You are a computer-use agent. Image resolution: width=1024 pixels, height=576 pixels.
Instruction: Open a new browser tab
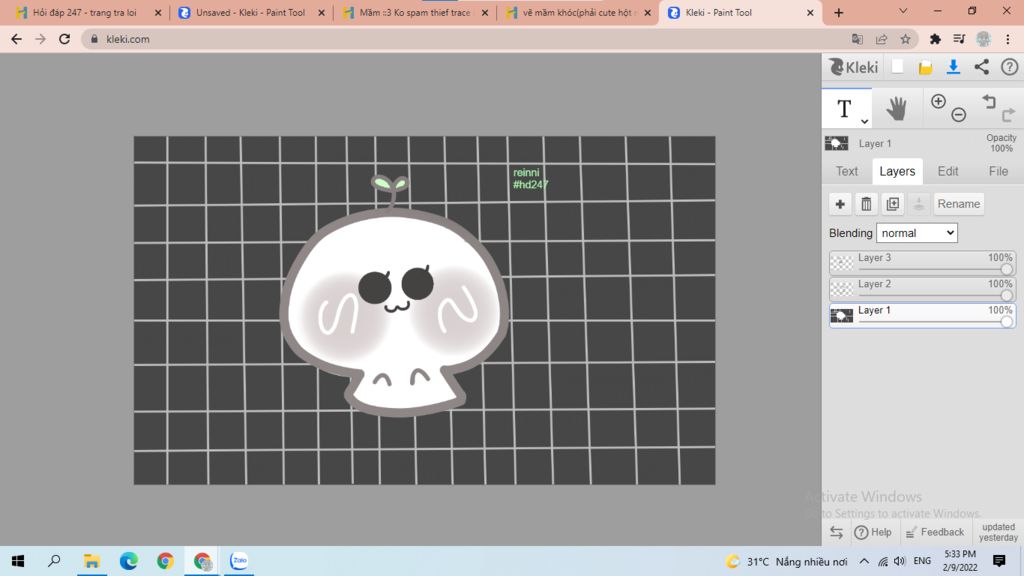839,12
